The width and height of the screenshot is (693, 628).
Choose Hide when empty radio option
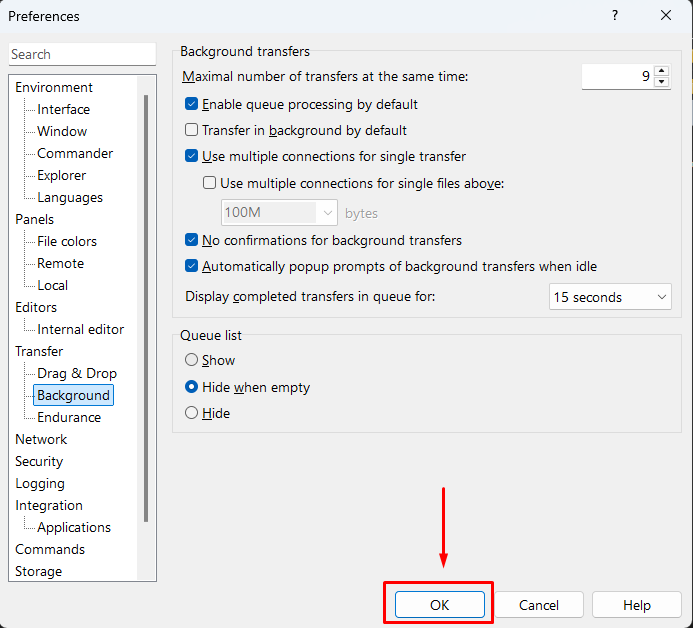[x=192, y=387]
